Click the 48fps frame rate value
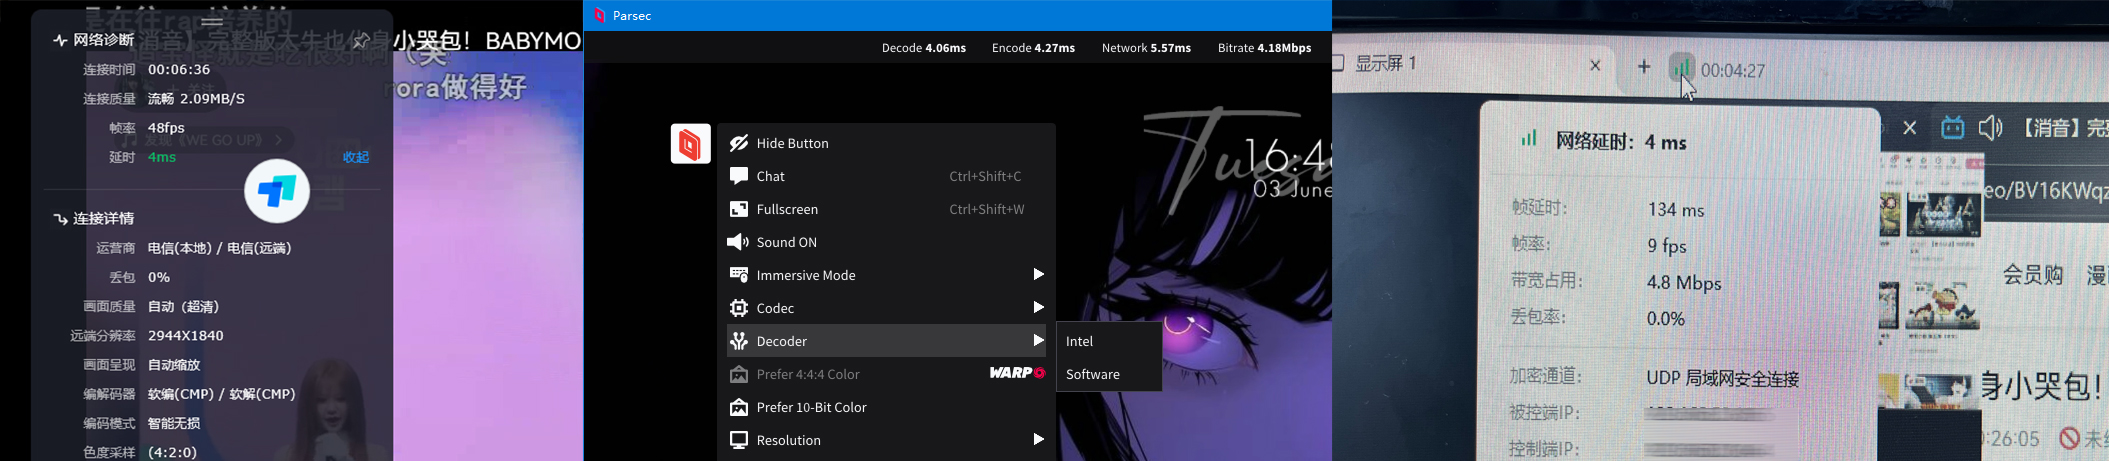 tap(166, 128)
